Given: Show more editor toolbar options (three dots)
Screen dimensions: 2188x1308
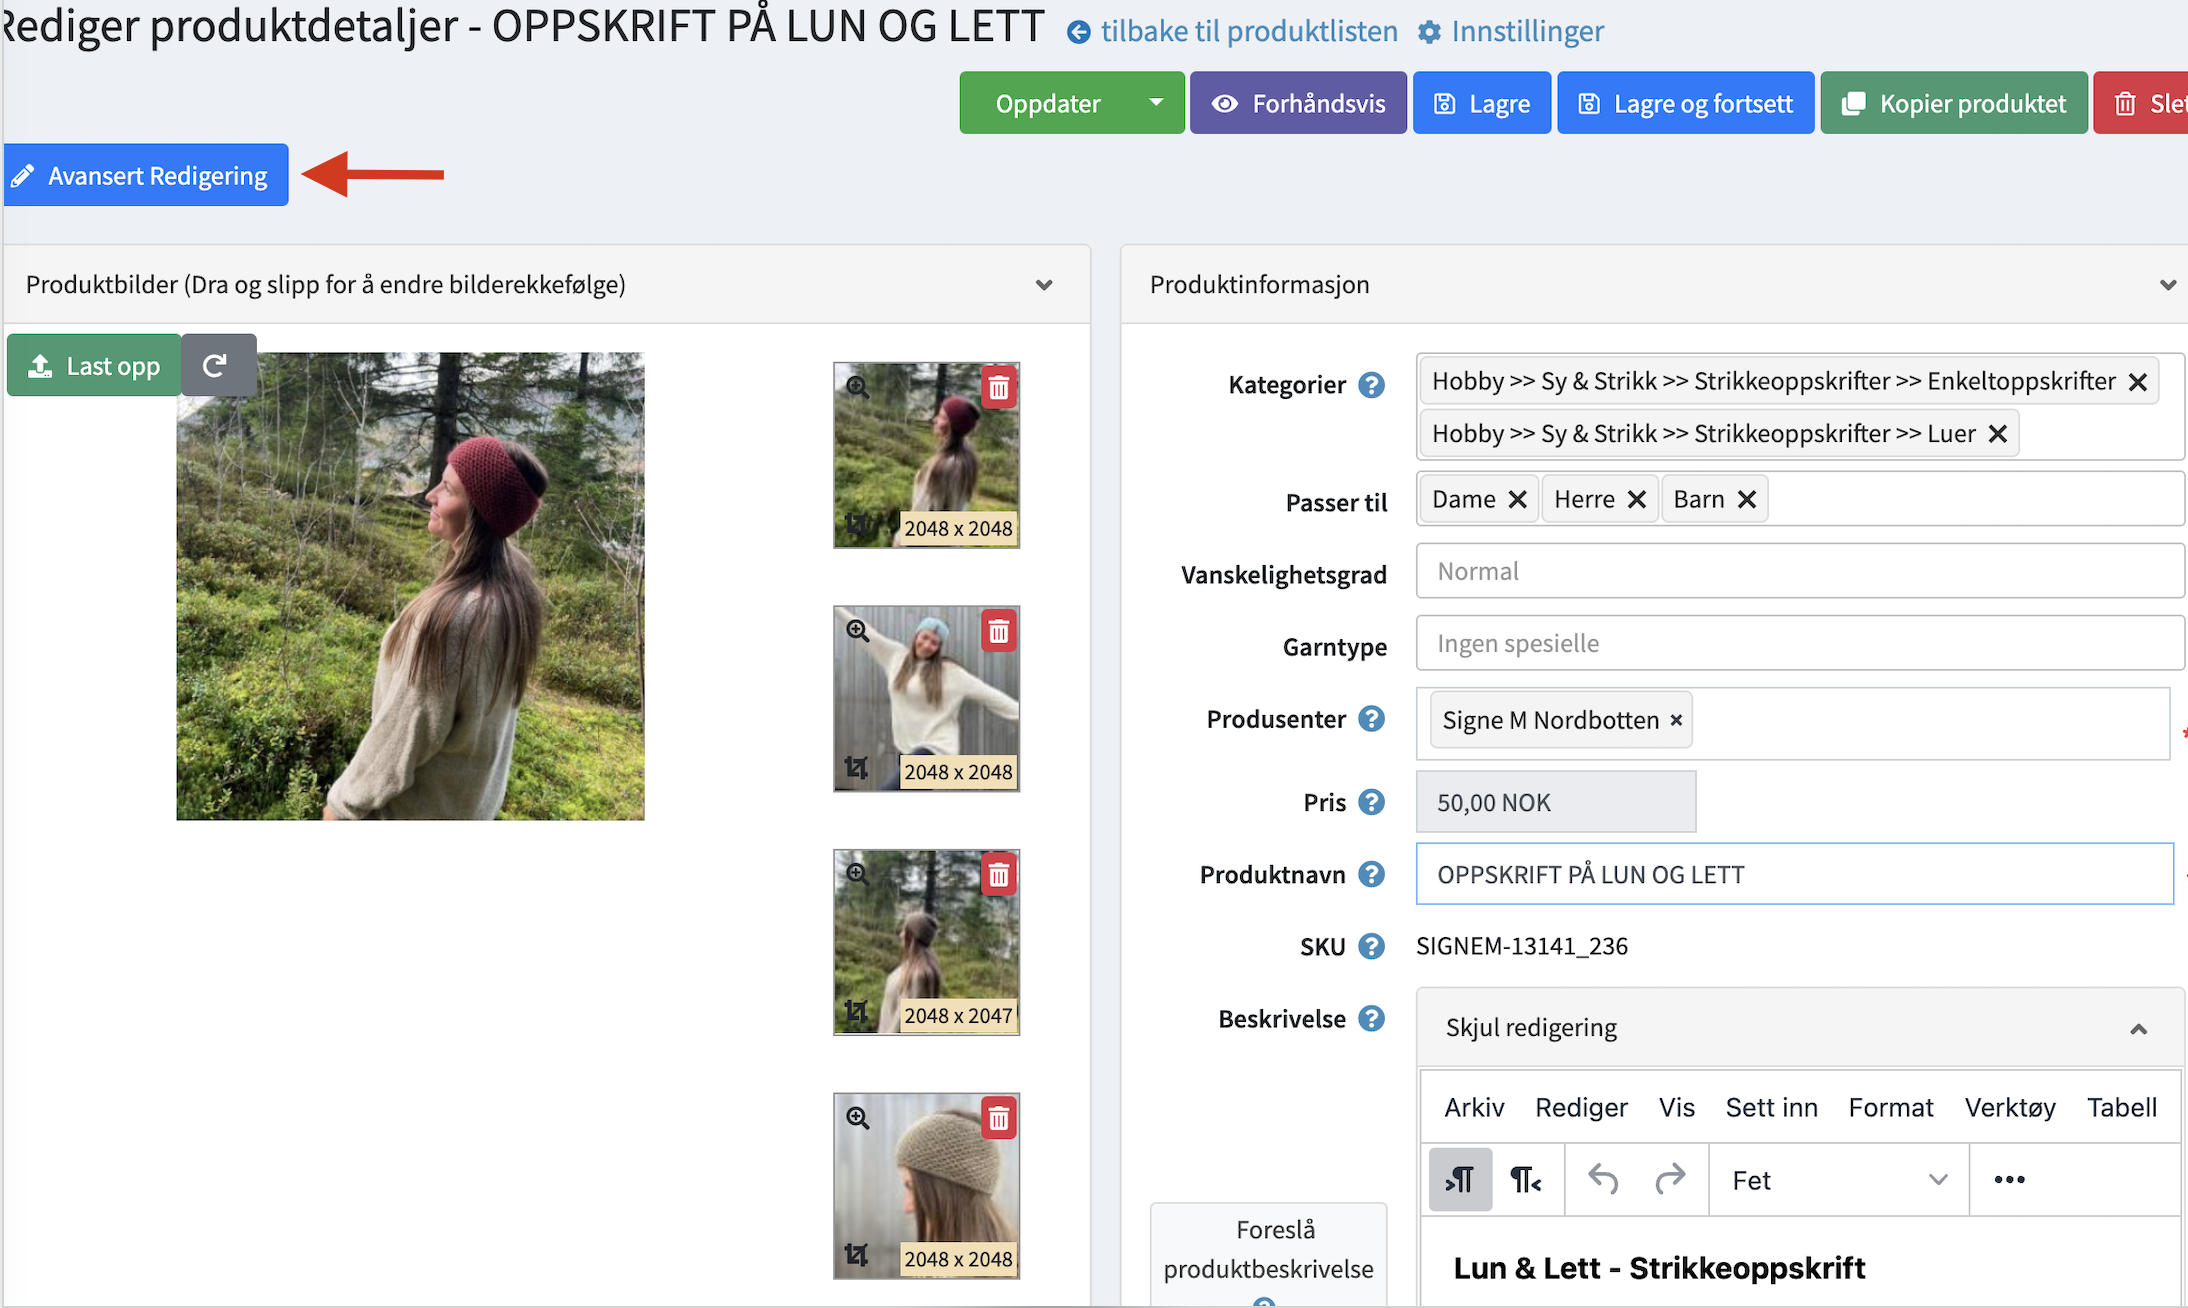Looking at the screenshot, I should click(2009, 1180).
